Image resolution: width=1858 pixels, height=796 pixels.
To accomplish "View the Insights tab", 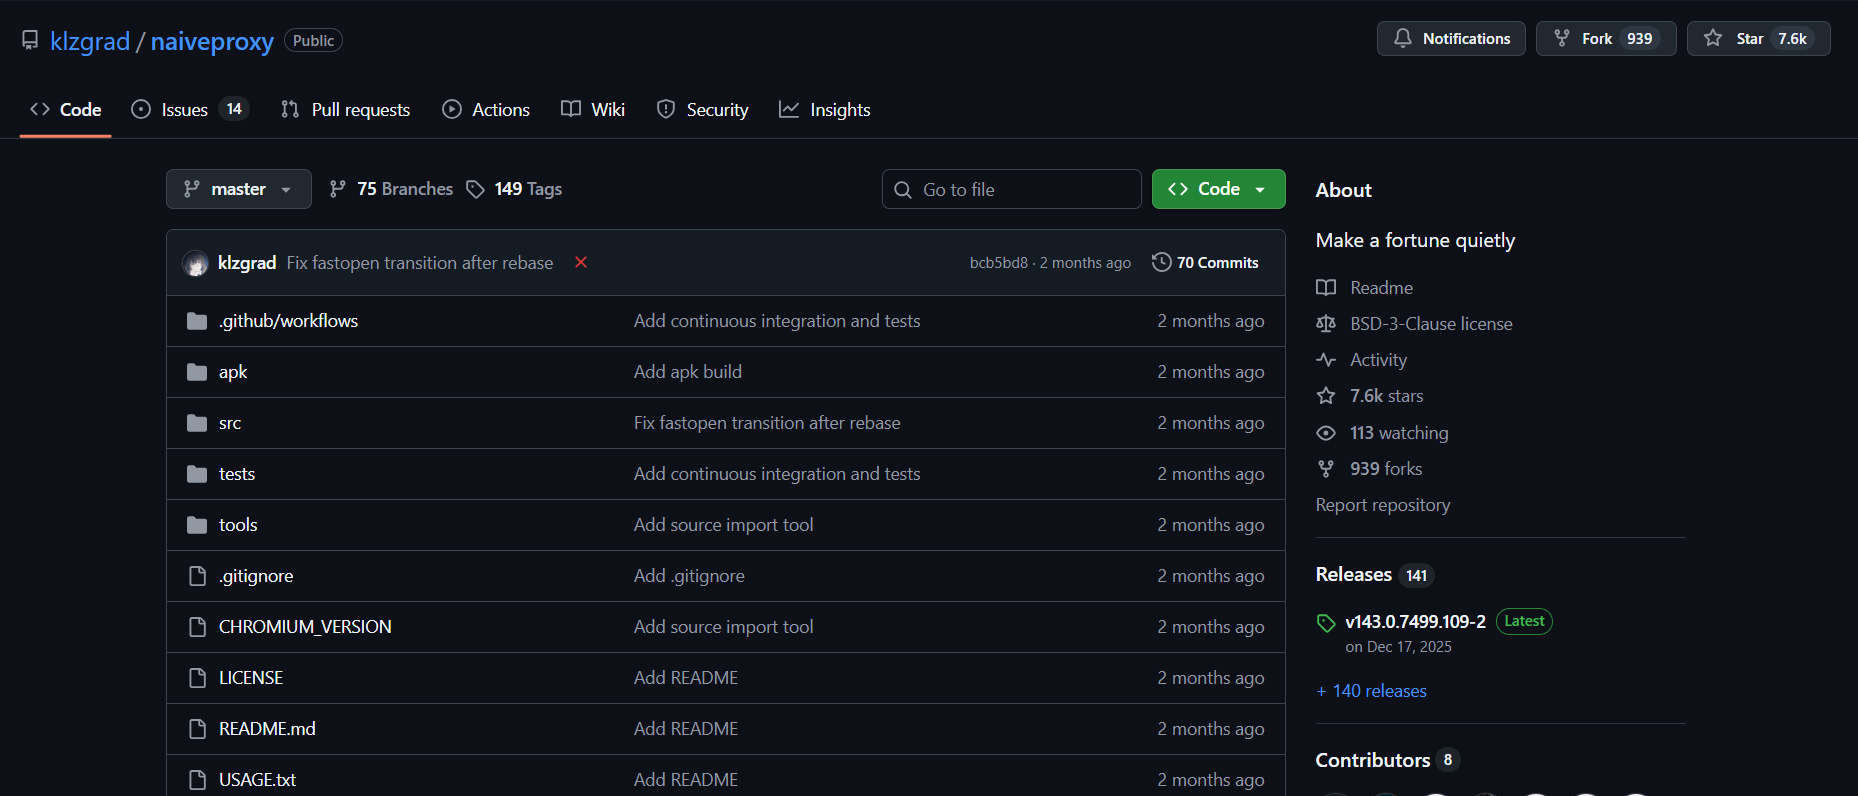I will coord(825,110).
